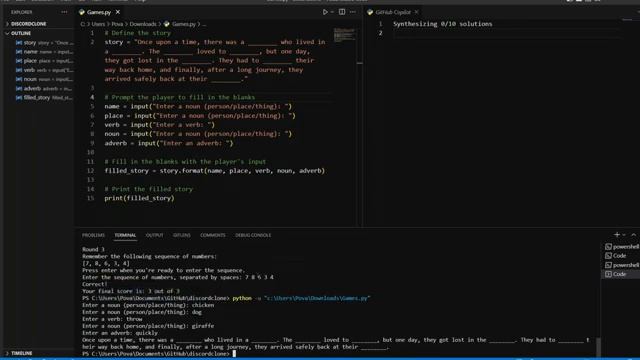
Task: Close the Games.py editor tab
Action: point(118,12)
